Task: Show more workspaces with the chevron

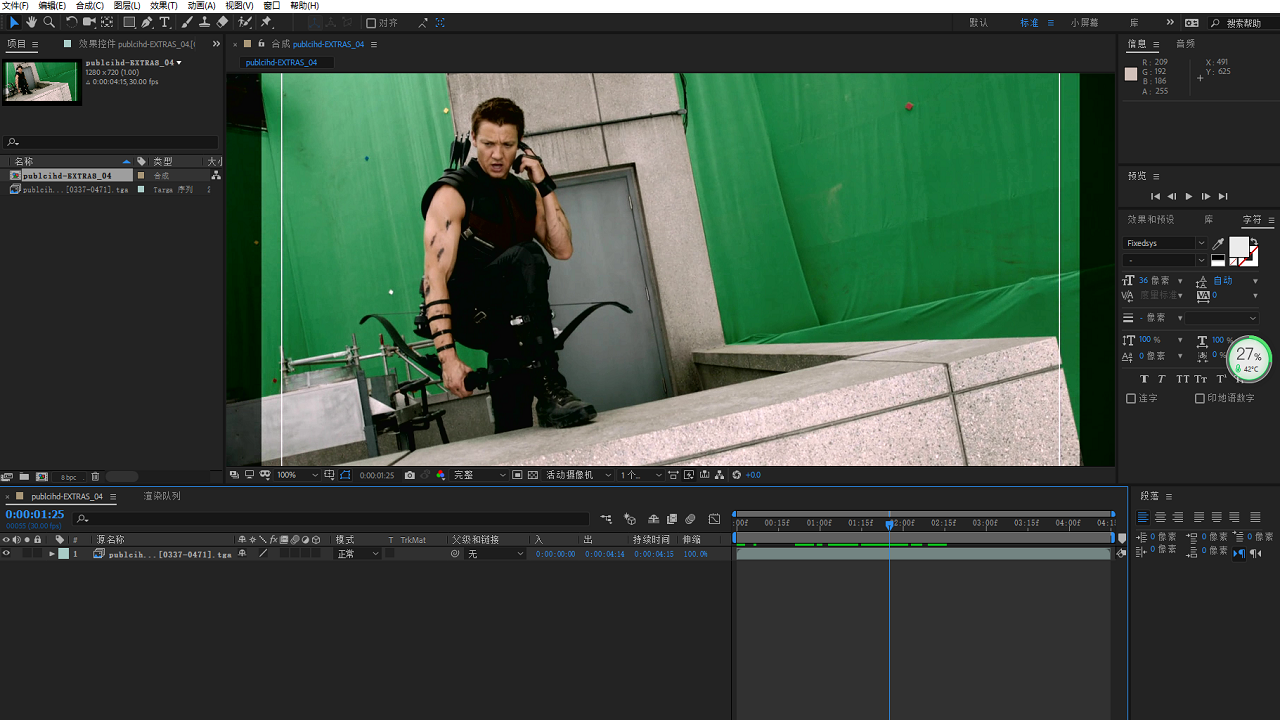Action: pyautogui.click(x=1170, y=22)
